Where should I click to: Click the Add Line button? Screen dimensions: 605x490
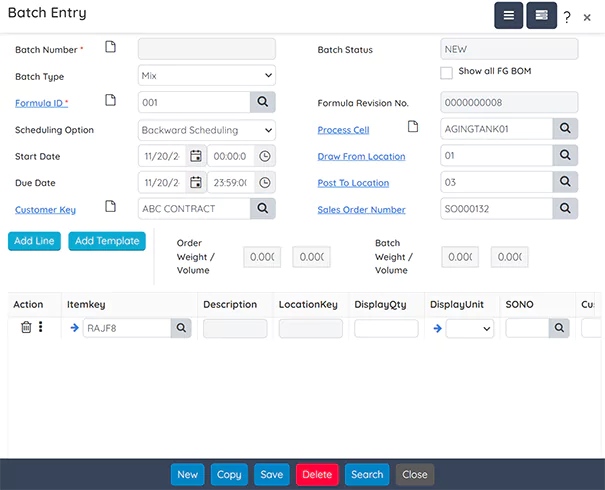34,241
